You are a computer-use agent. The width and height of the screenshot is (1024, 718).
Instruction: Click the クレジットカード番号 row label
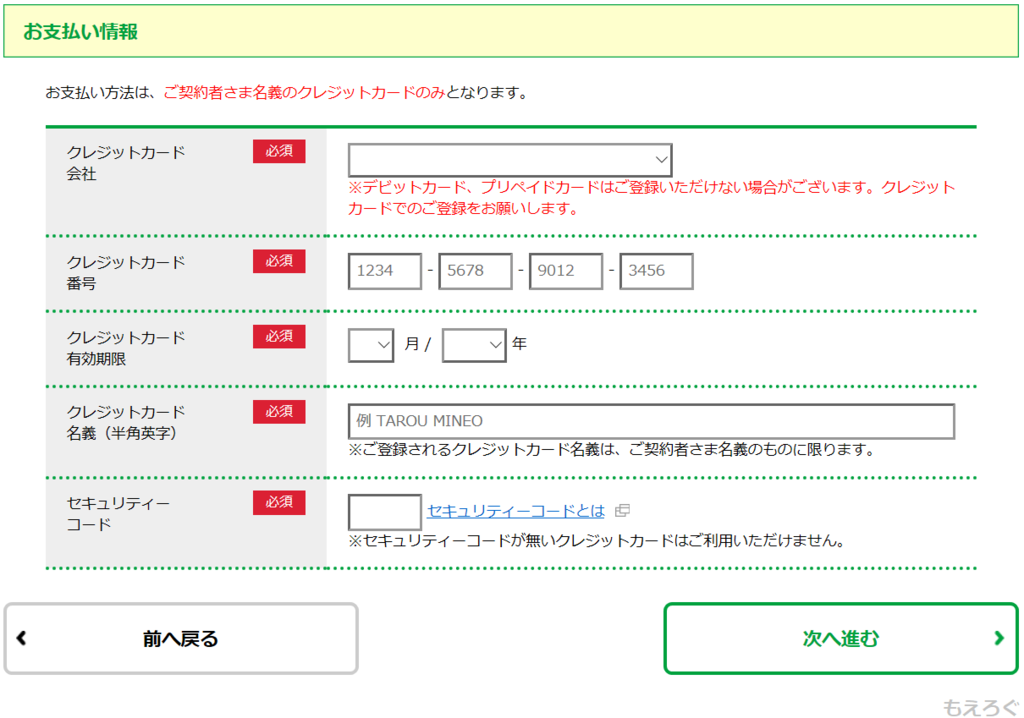[x=126, y=272]
